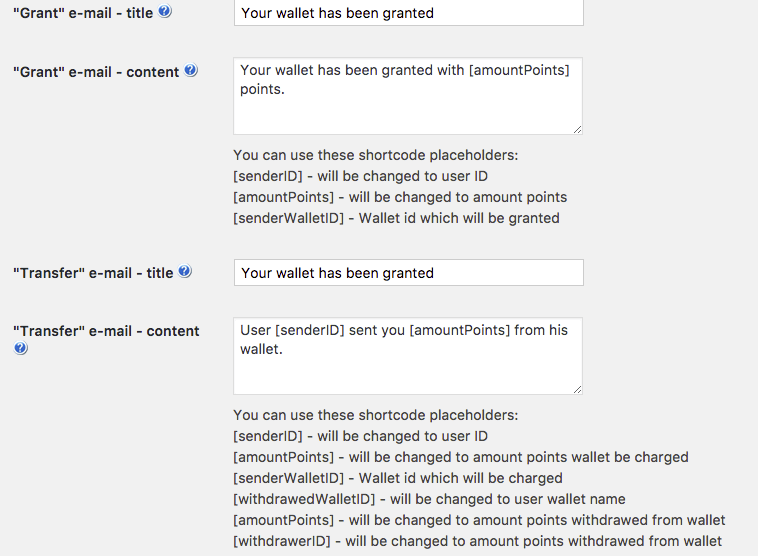758x556 pixels.
Task: Click the "Transfer" e-mail - title label
Action: coord(93,273)
